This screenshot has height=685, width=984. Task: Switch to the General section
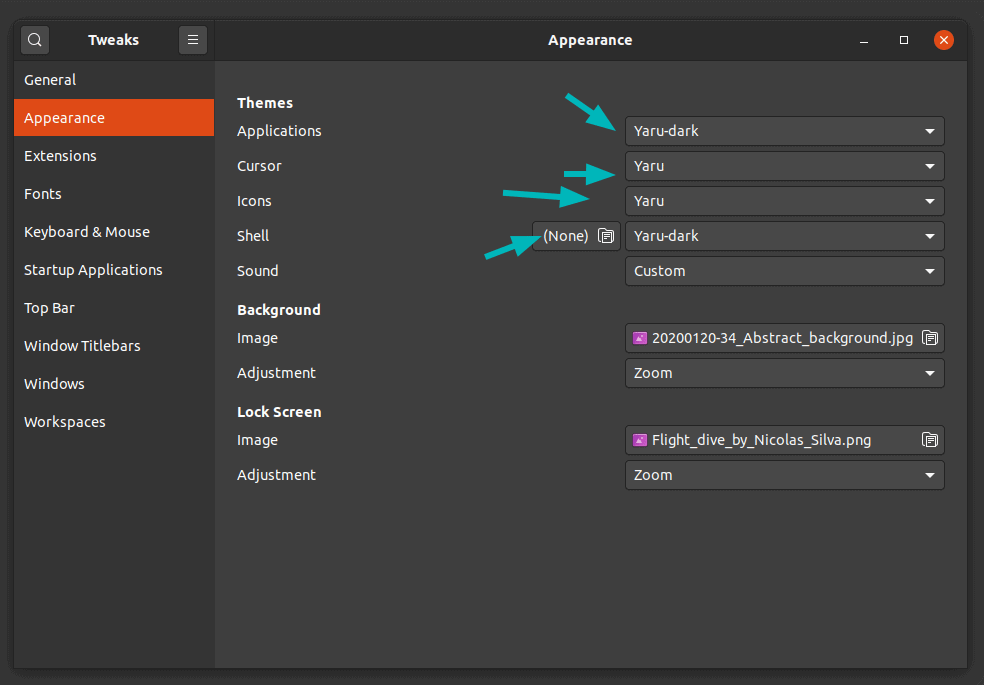click(x=50, y=79)
